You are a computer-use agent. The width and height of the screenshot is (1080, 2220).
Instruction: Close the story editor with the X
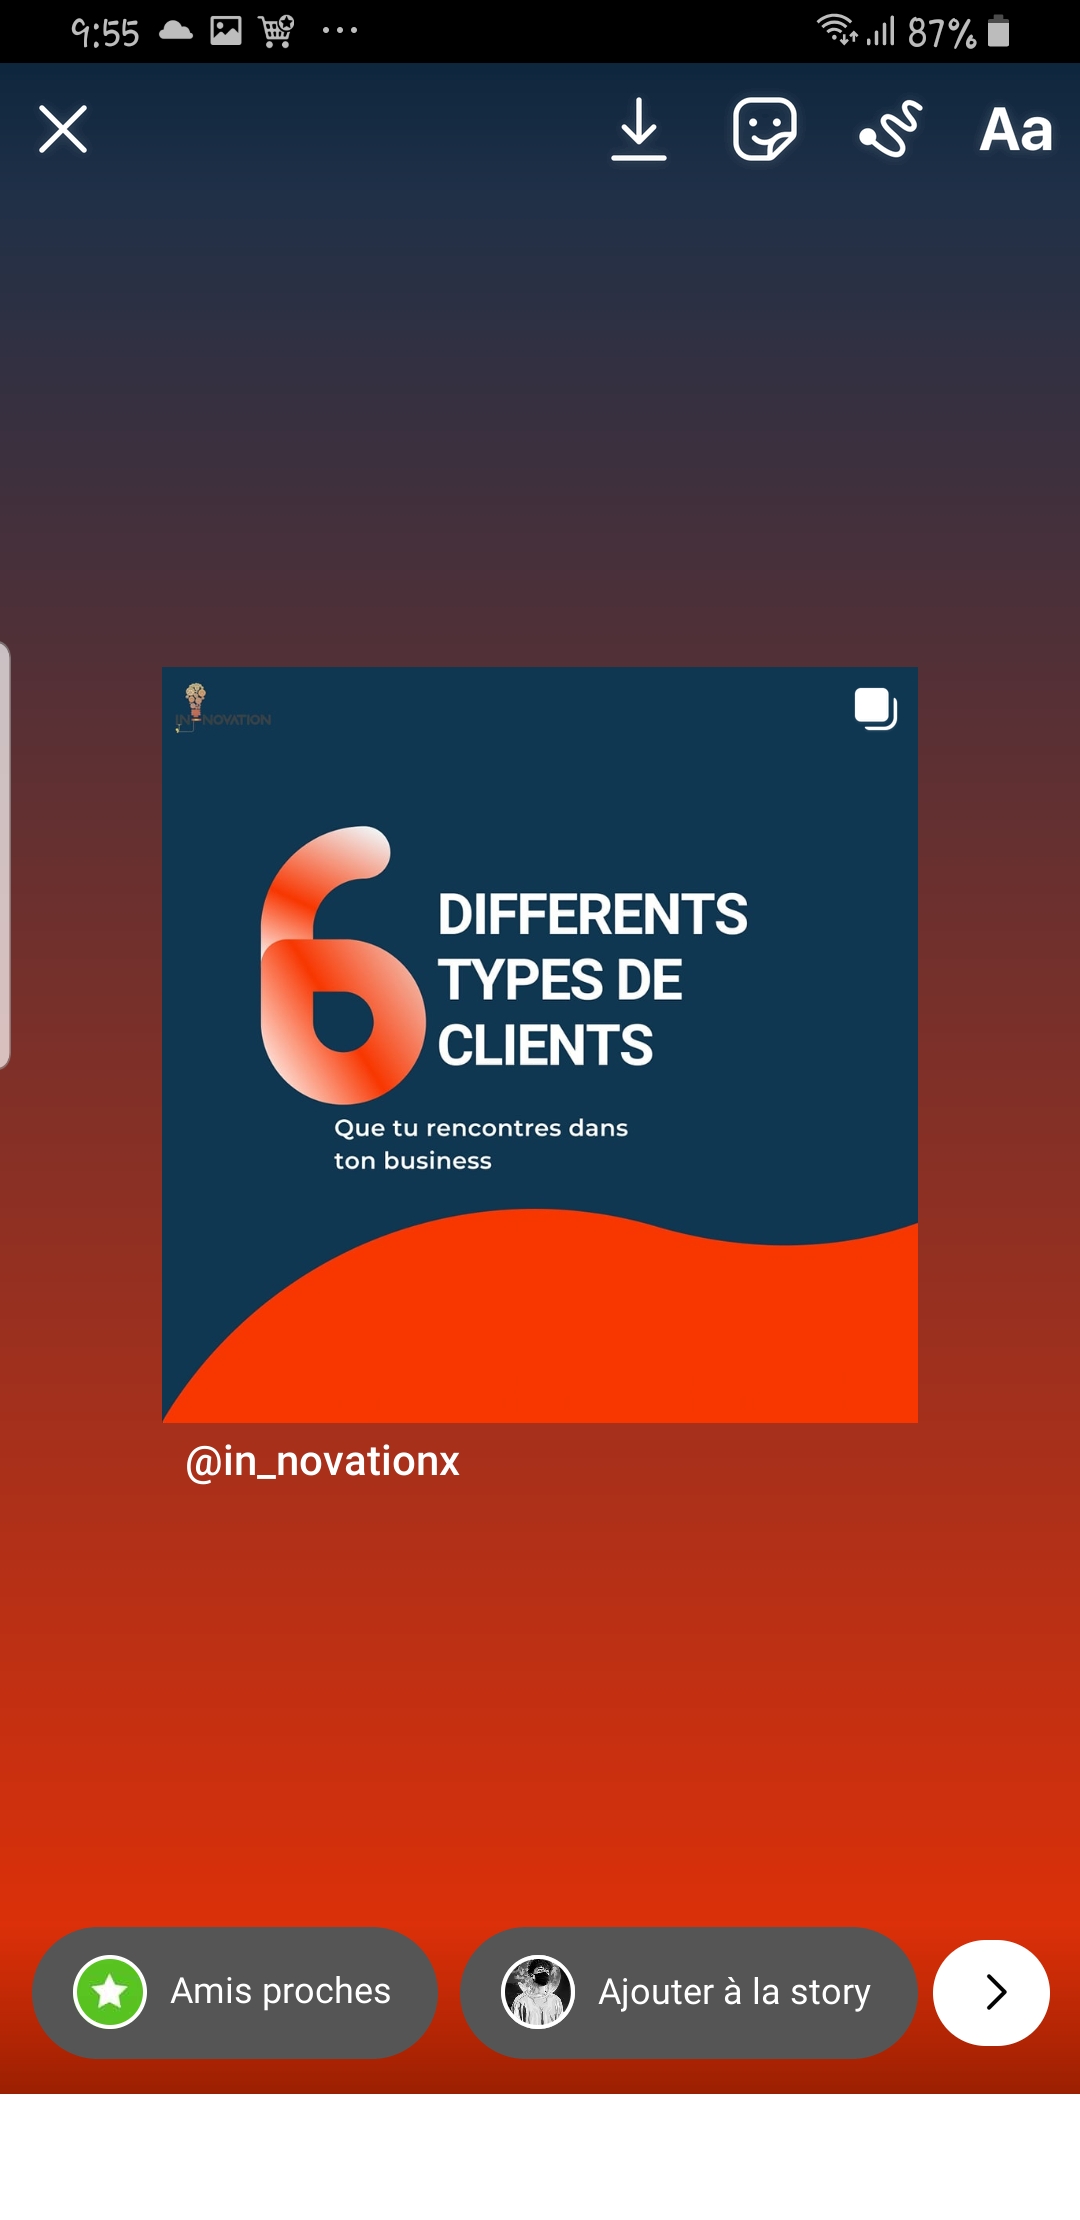tap(63, 130)
